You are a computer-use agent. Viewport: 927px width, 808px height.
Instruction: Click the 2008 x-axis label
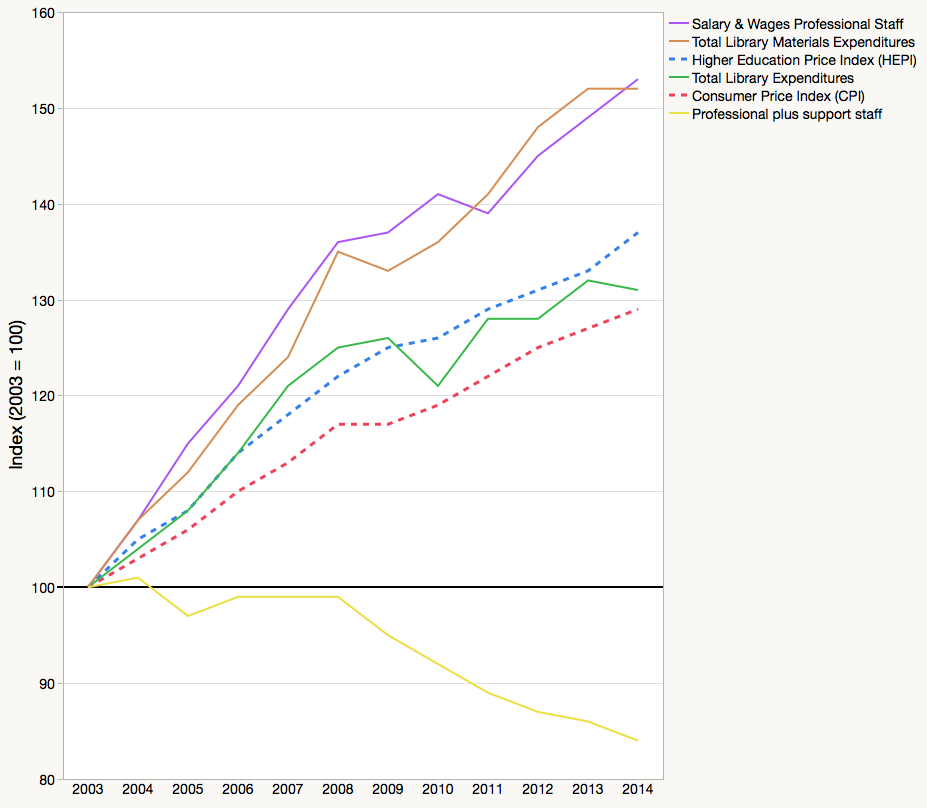pos(337,789)
